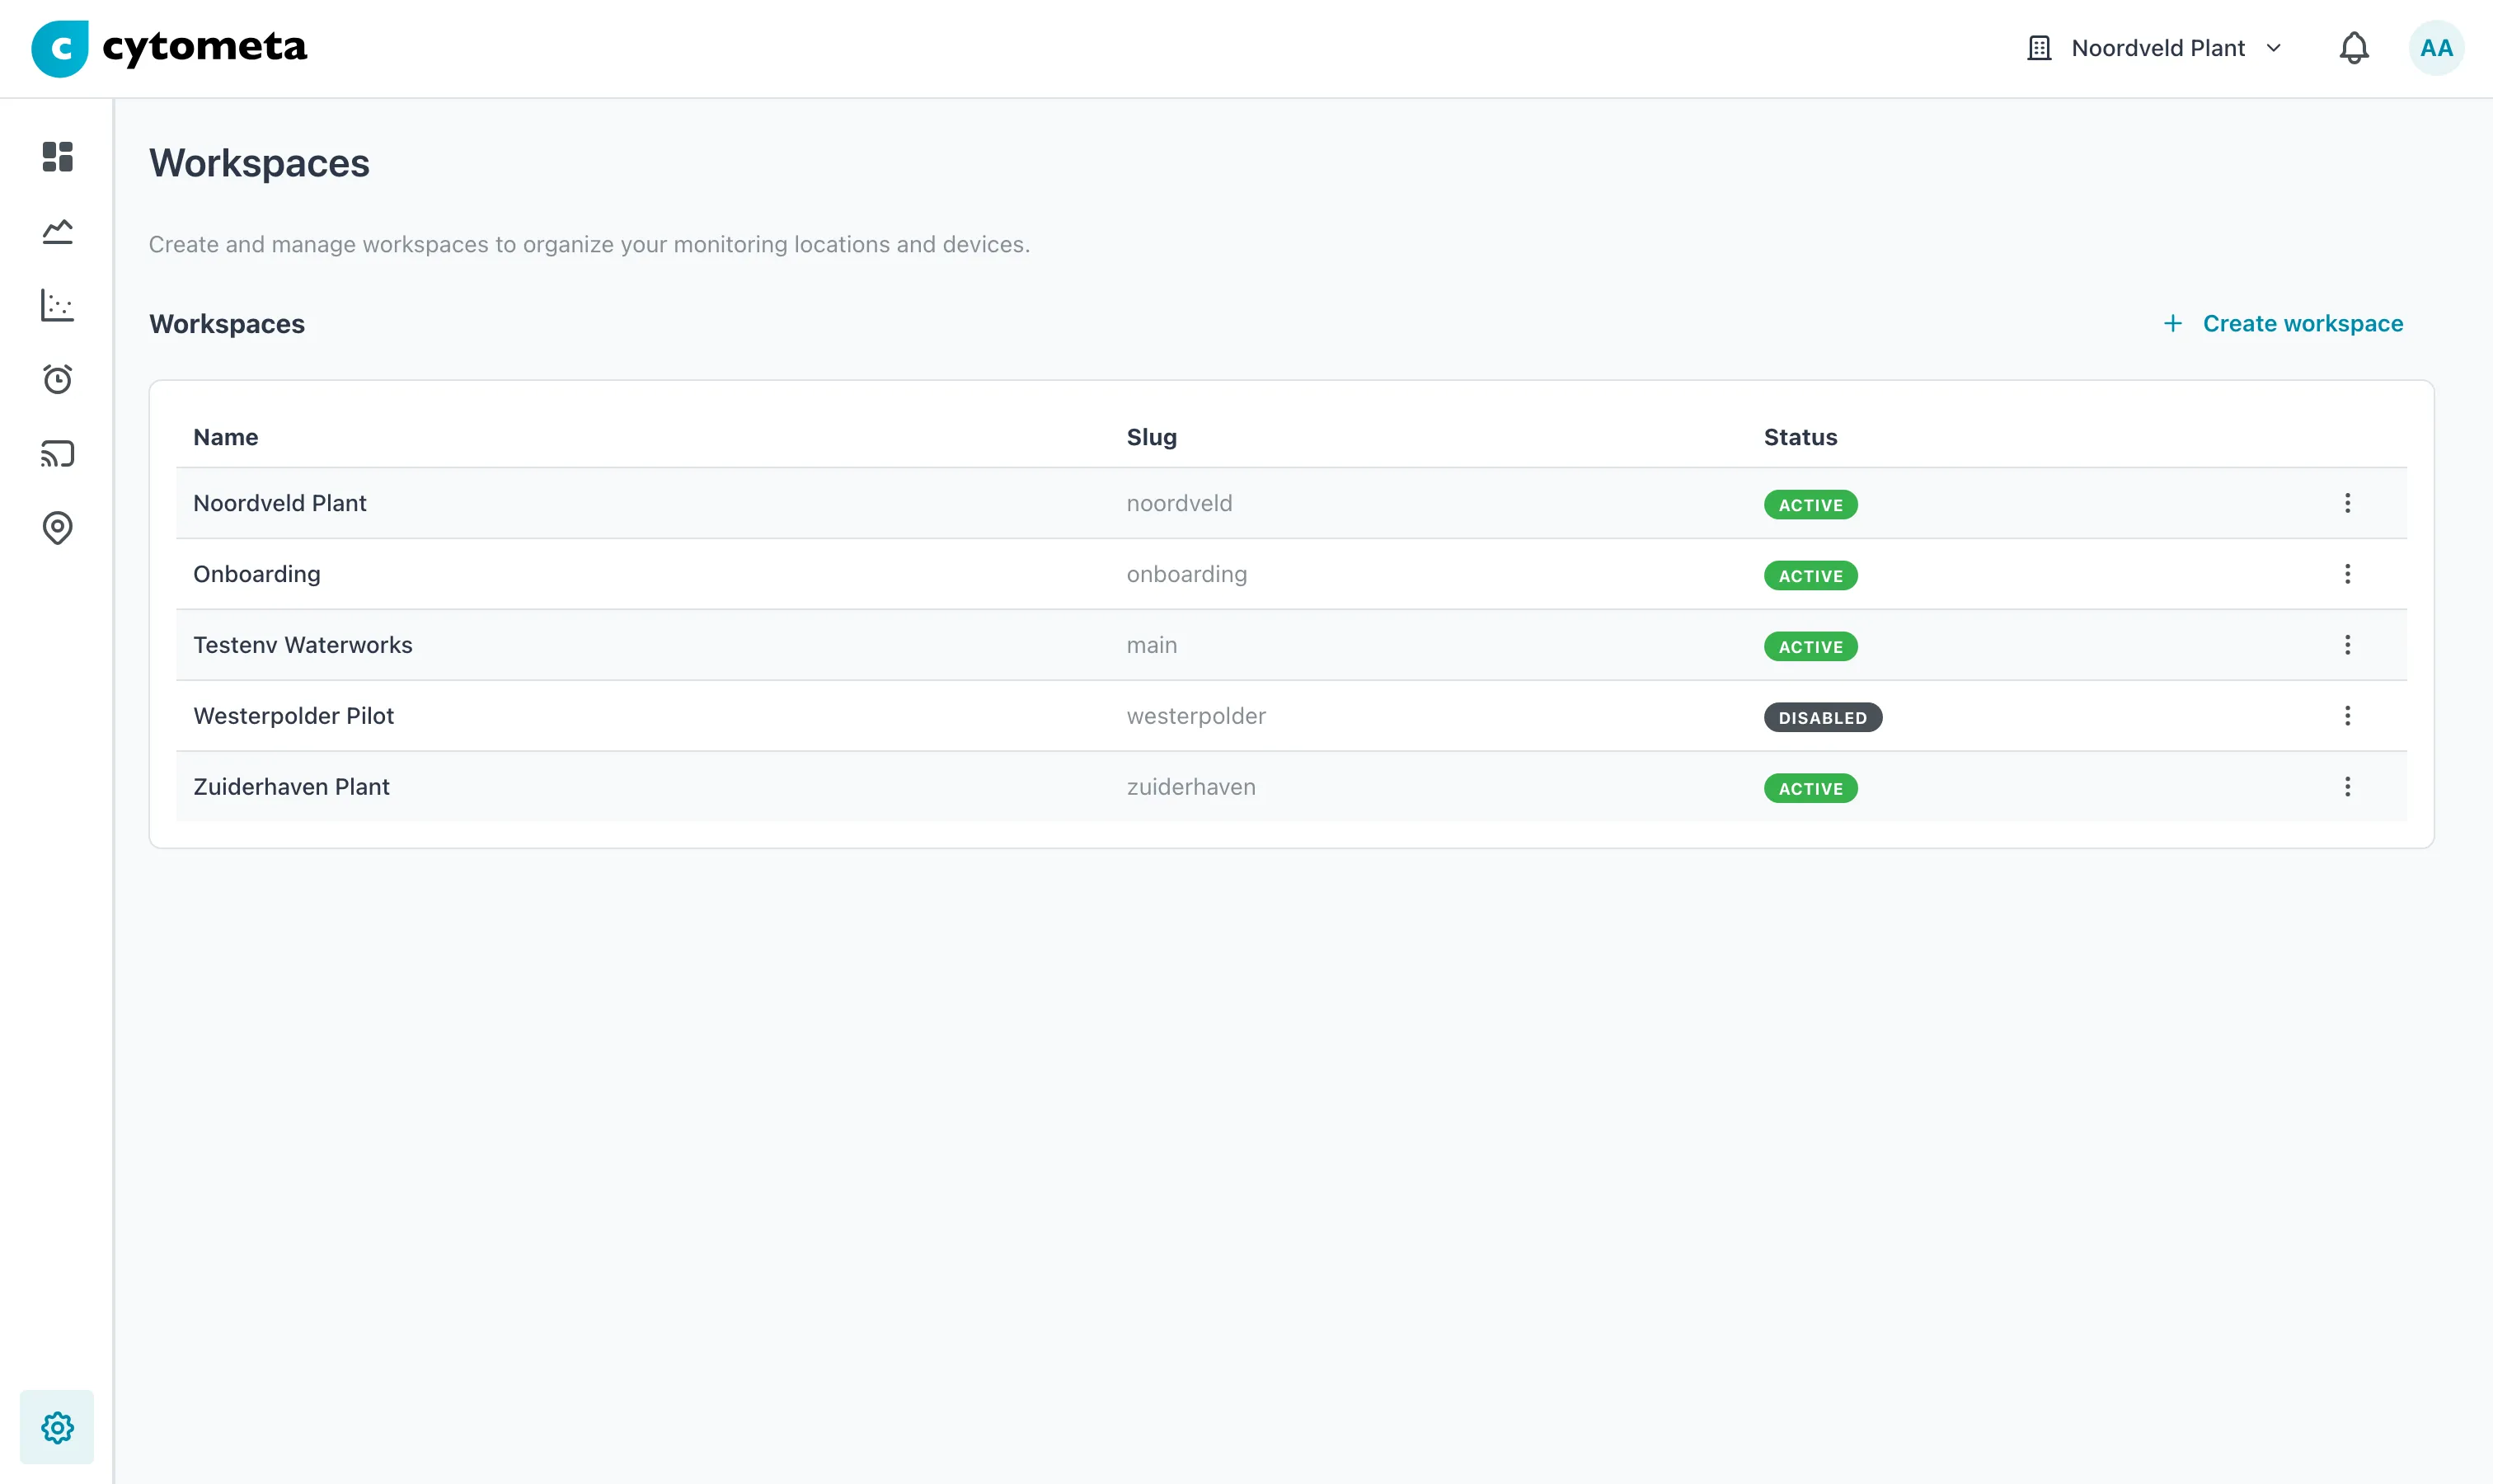Viewport: 2493px width, 1484px height.
Task: Click the 'onboarding' slug cell
Action: 1186,574
